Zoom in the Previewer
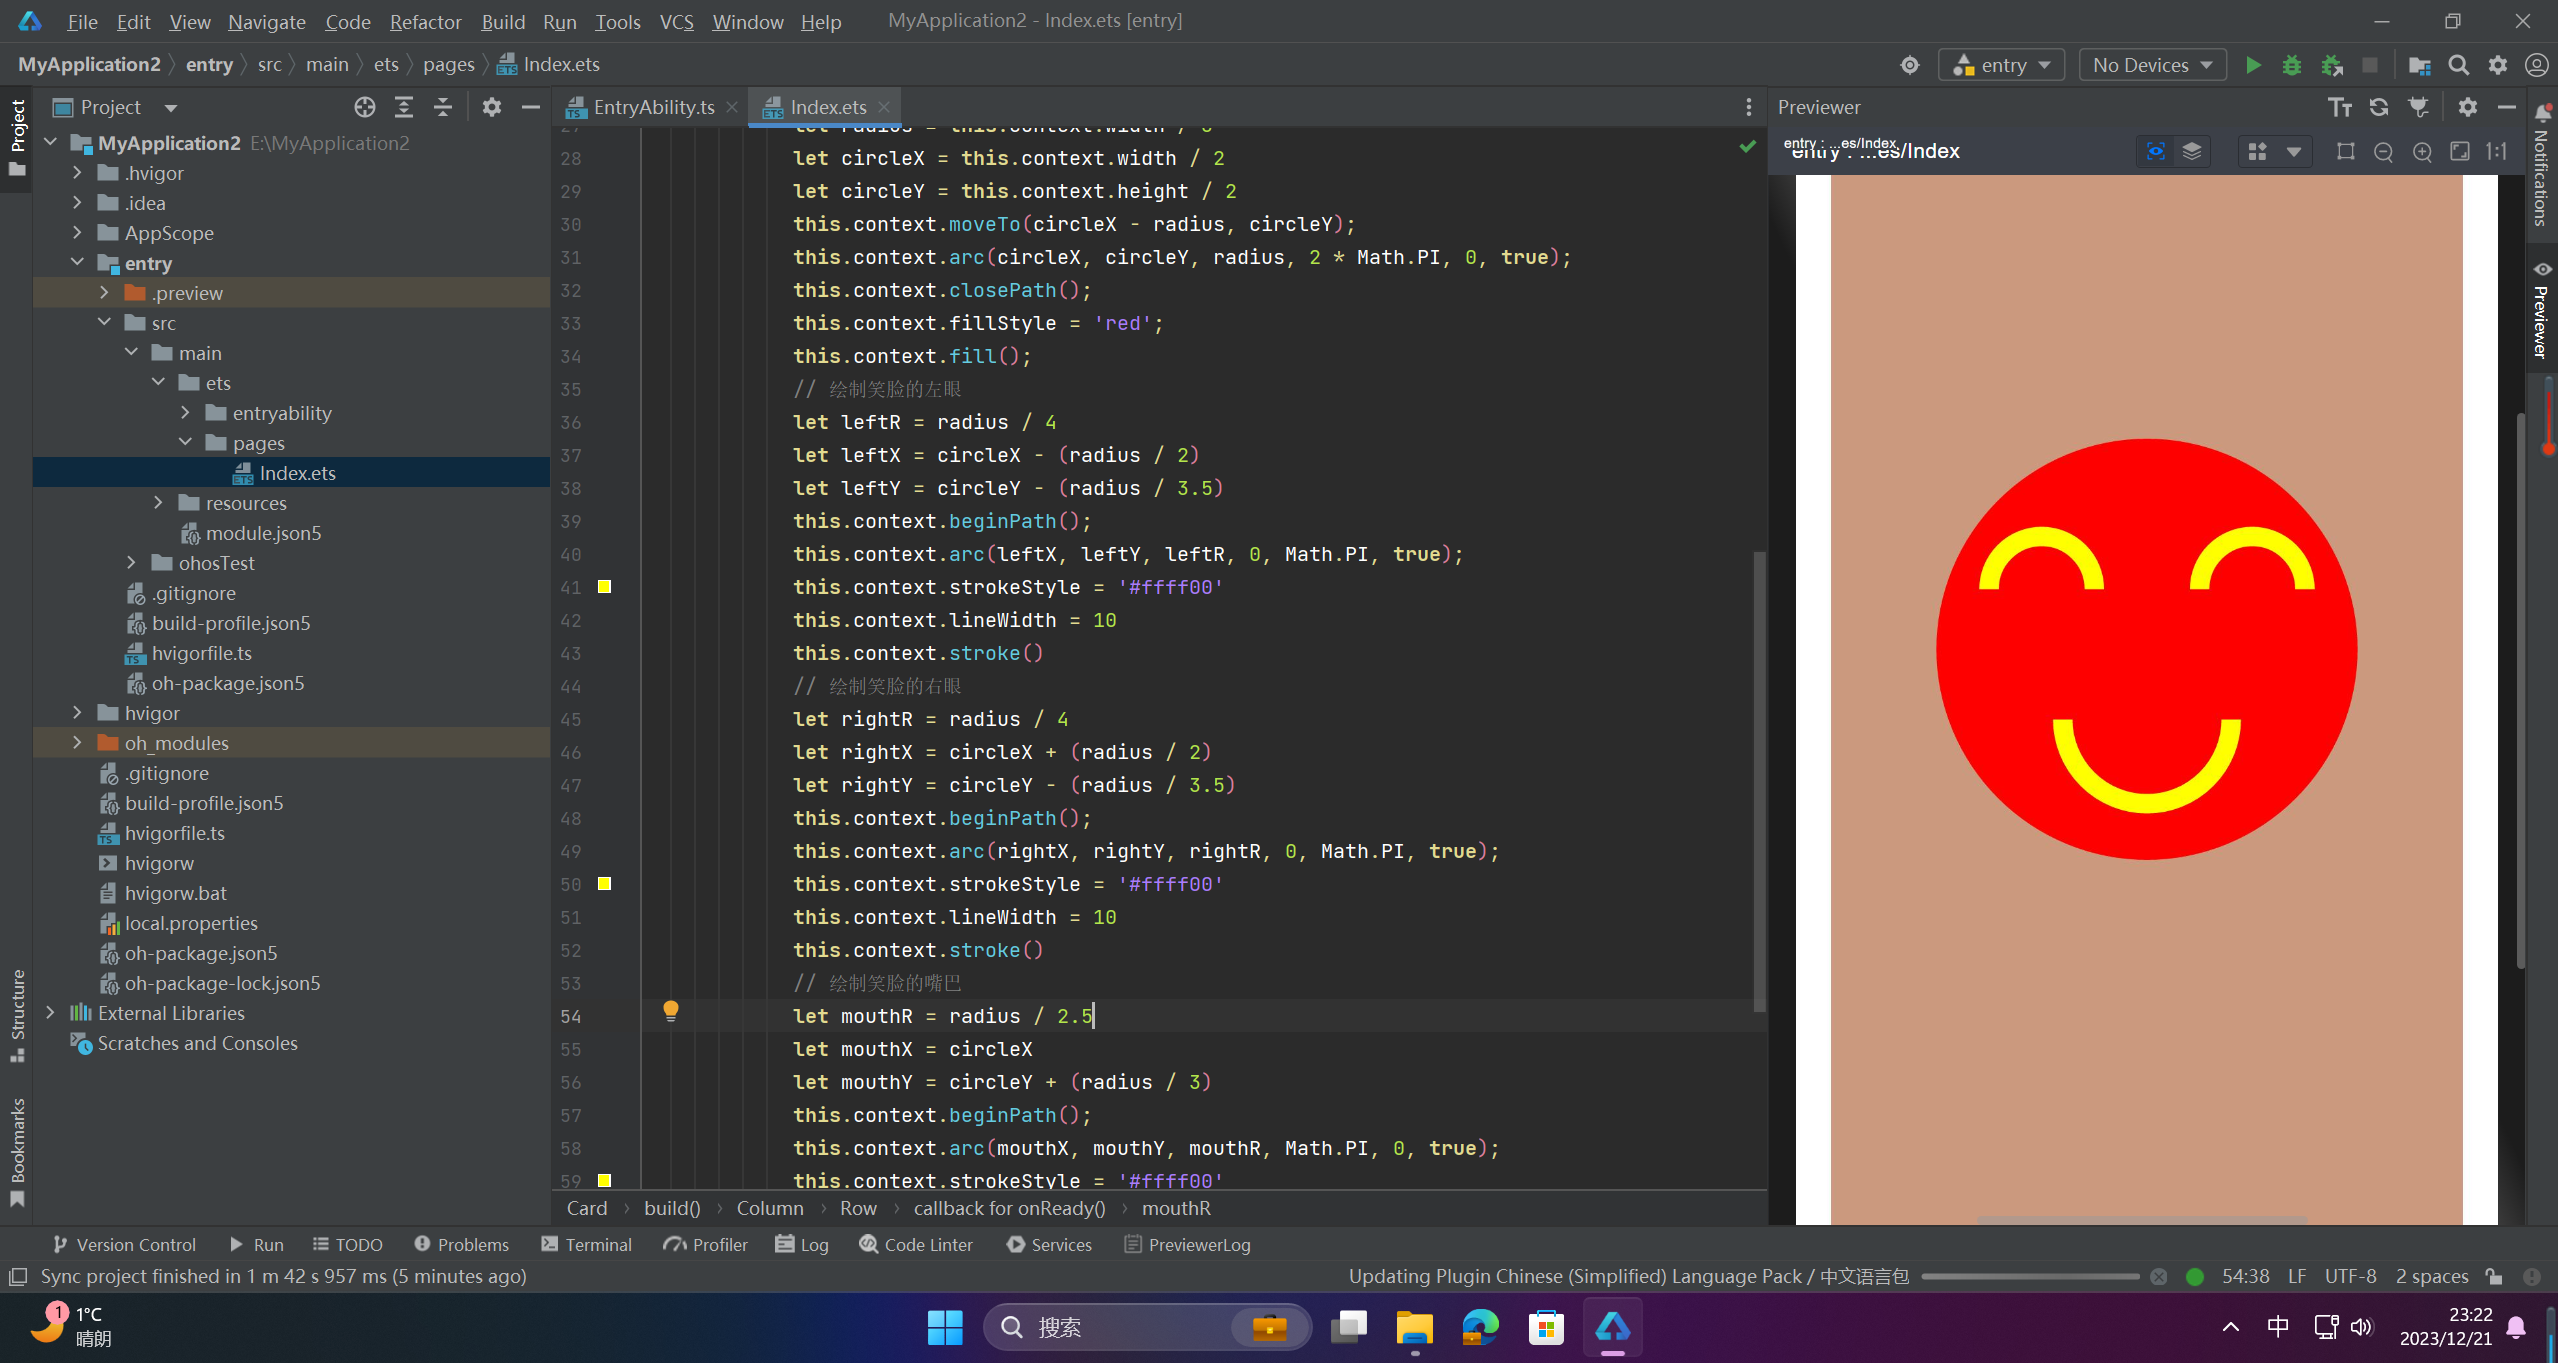The height and width of the screenshot is (1363, 2558). tap(2422, 152)
